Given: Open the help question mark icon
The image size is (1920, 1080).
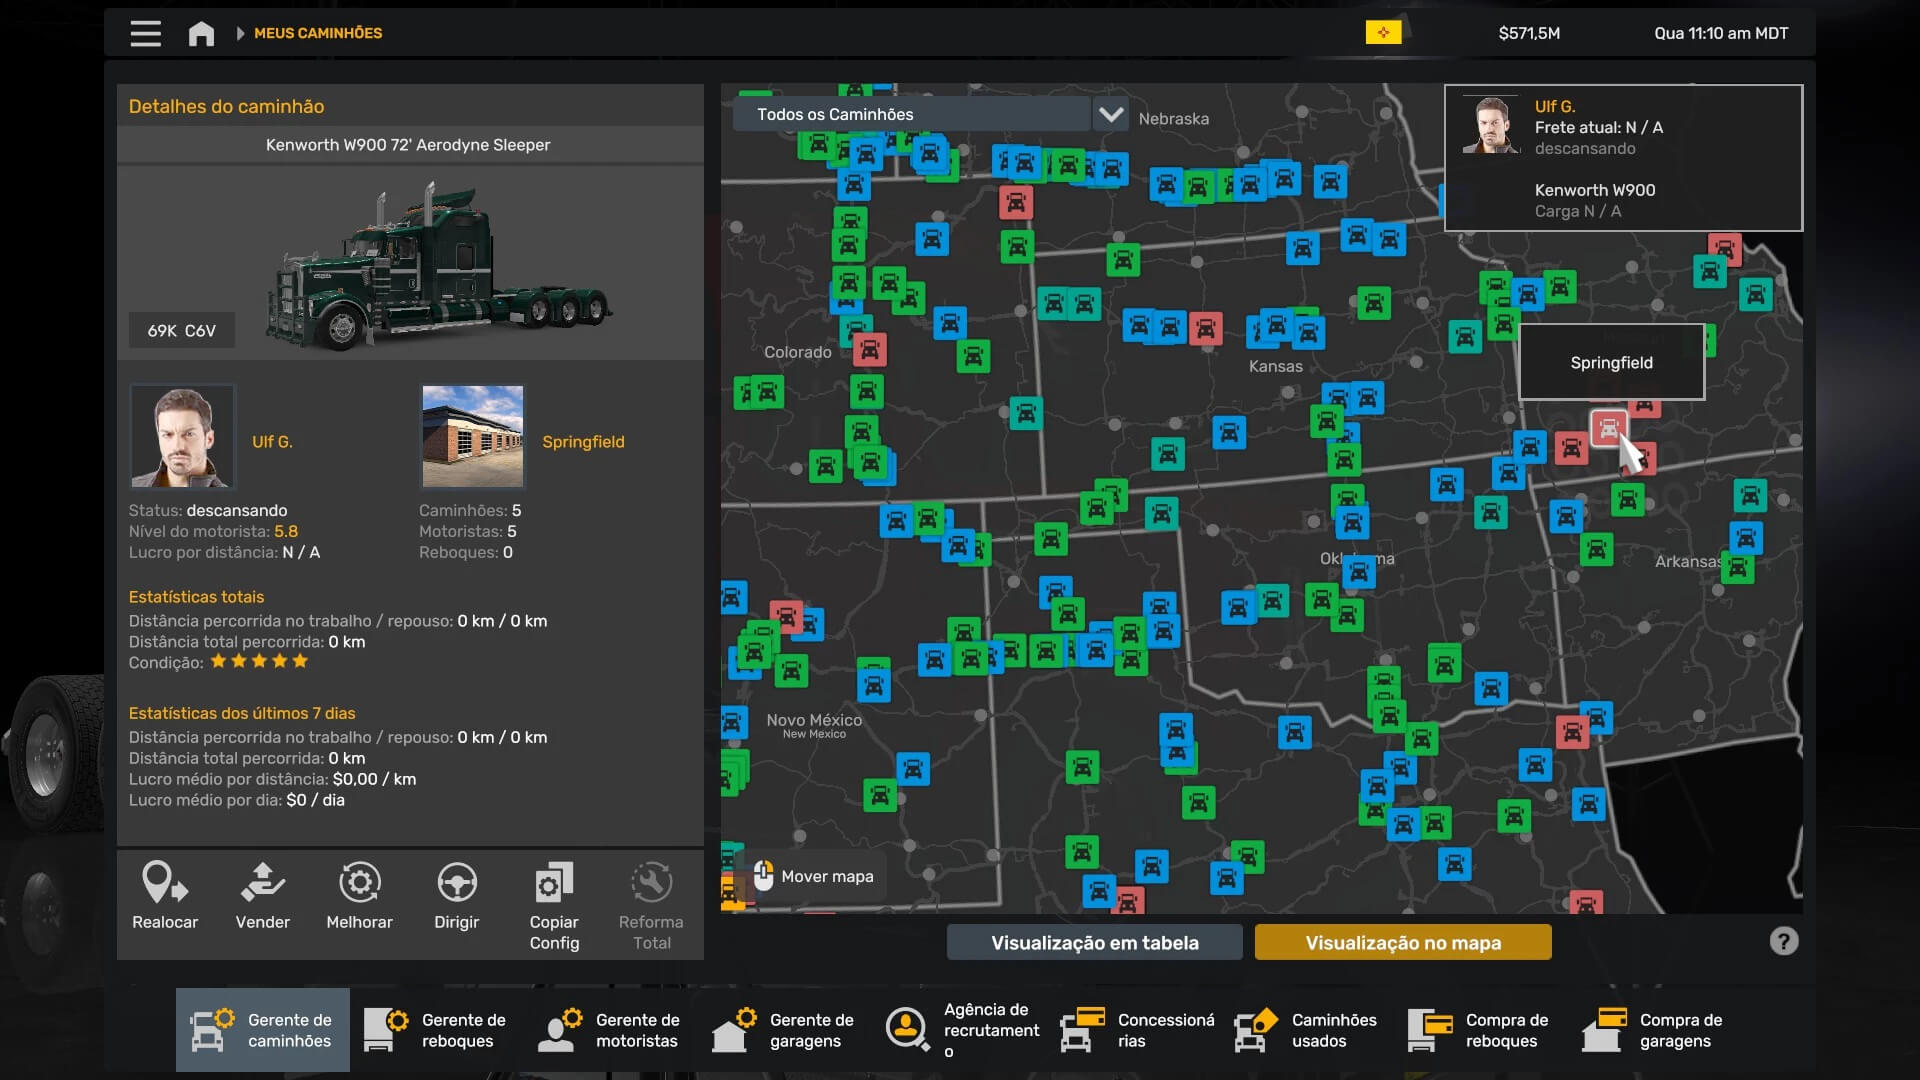Looking at the screenshot, I should tap(1783, 941).
